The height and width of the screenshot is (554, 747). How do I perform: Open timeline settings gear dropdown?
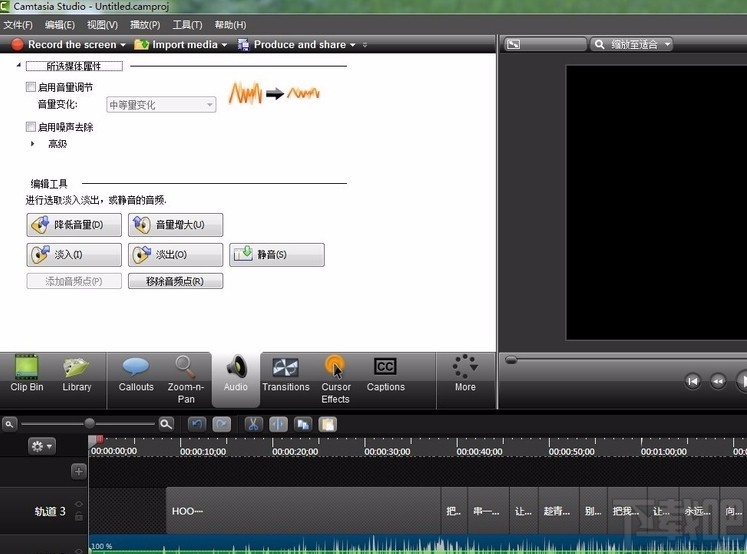[x=41, y=446]
